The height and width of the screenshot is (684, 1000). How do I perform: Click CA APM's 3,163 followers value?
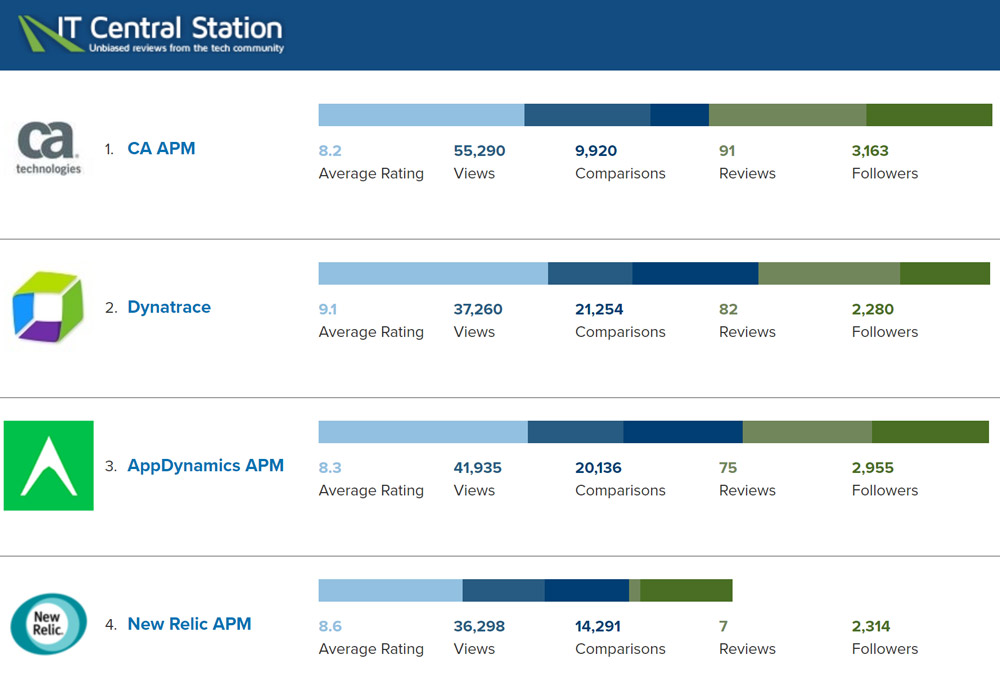pos(871,151)
